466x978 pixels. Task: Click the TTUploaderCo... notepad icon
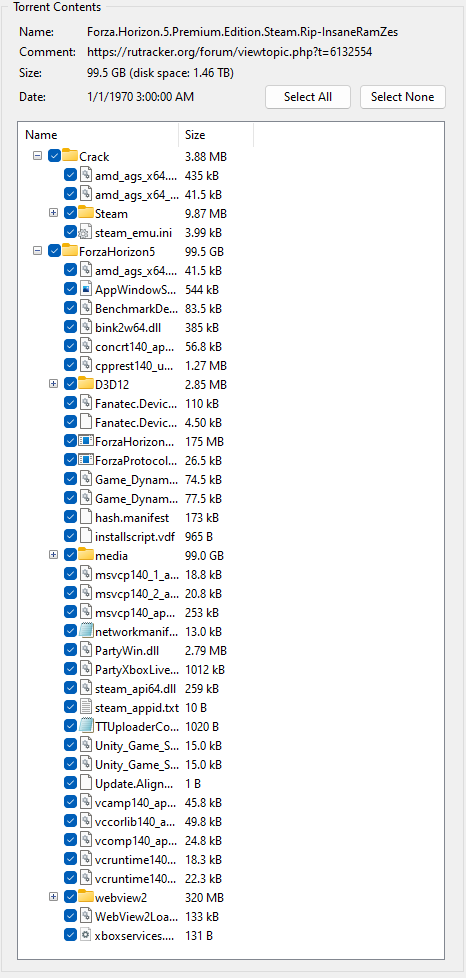pos(86,726)
